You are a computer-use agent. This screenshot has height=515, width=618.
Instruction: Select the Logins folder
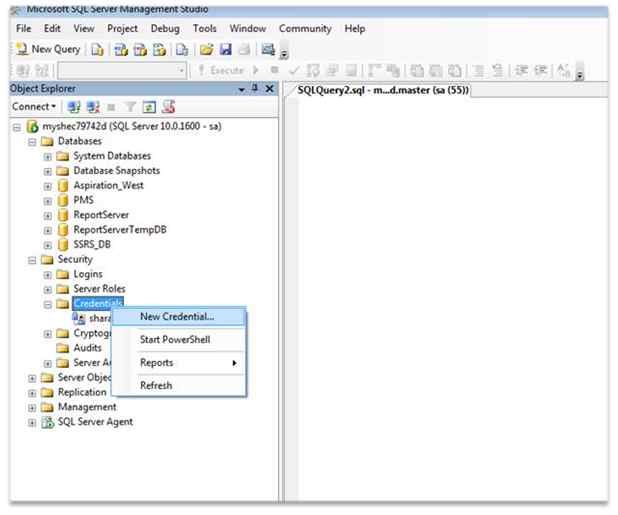click(x=88, y=274)
